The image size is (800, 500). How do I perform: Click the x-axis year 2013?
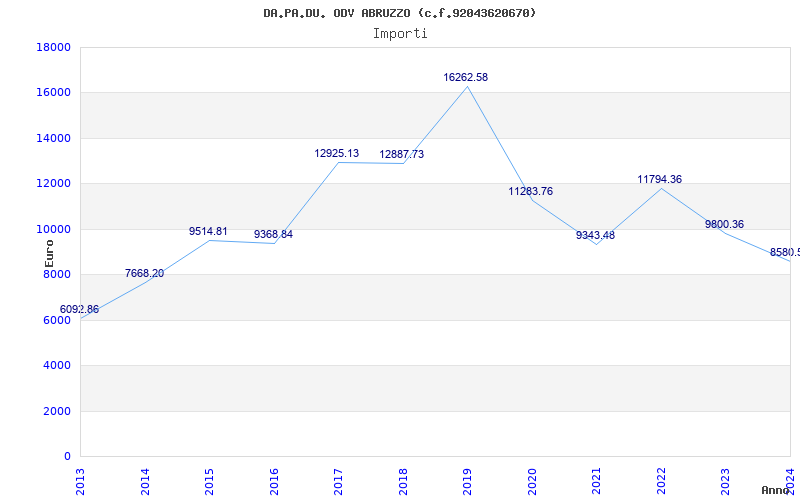[80, 482]
